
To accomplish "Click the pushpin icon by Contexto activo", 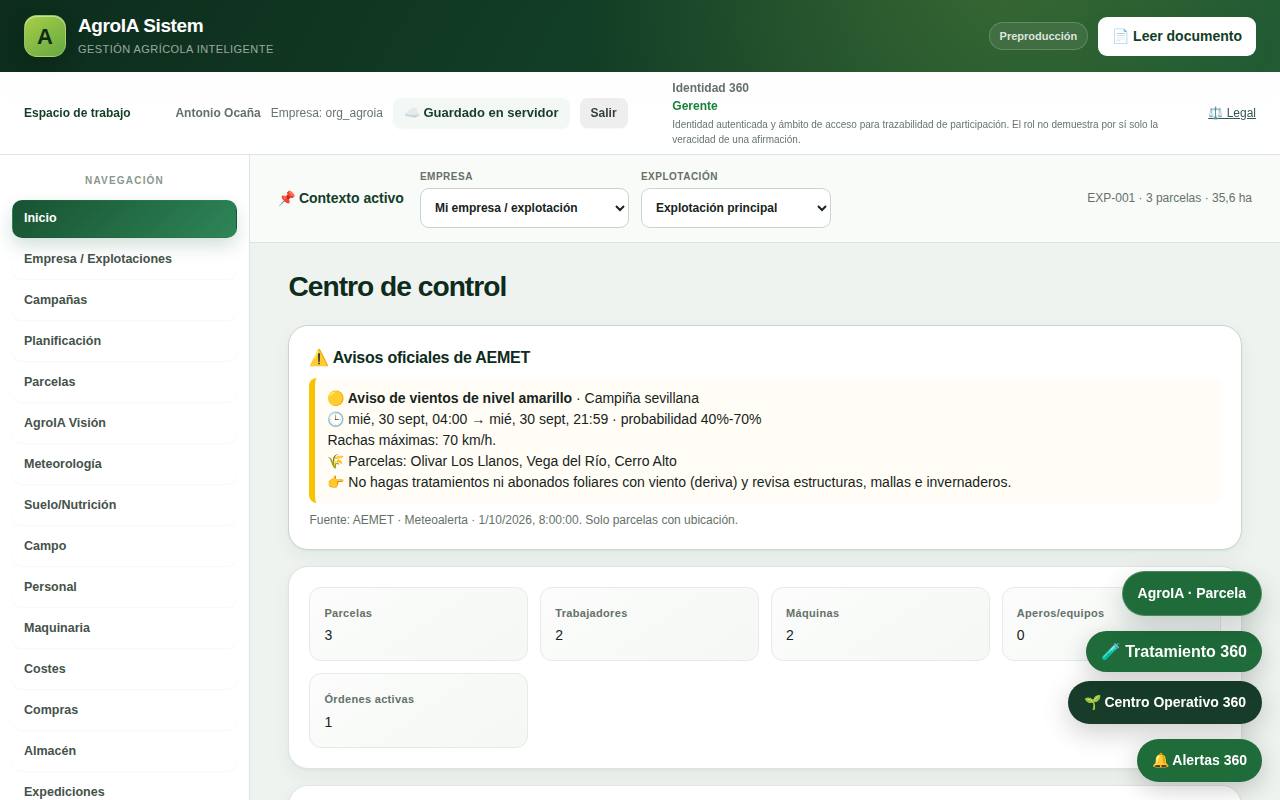I will (286, 198).
